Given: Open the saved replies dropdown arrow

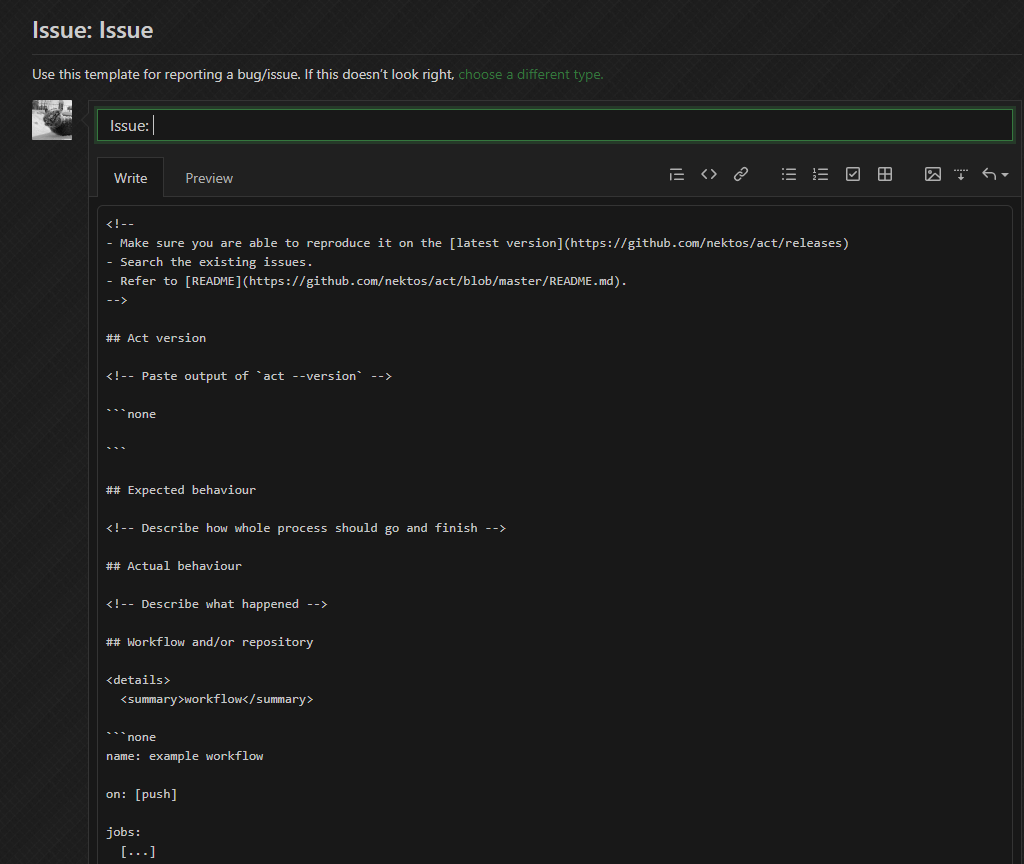Looking at the screenshot, I should (995, 174).
